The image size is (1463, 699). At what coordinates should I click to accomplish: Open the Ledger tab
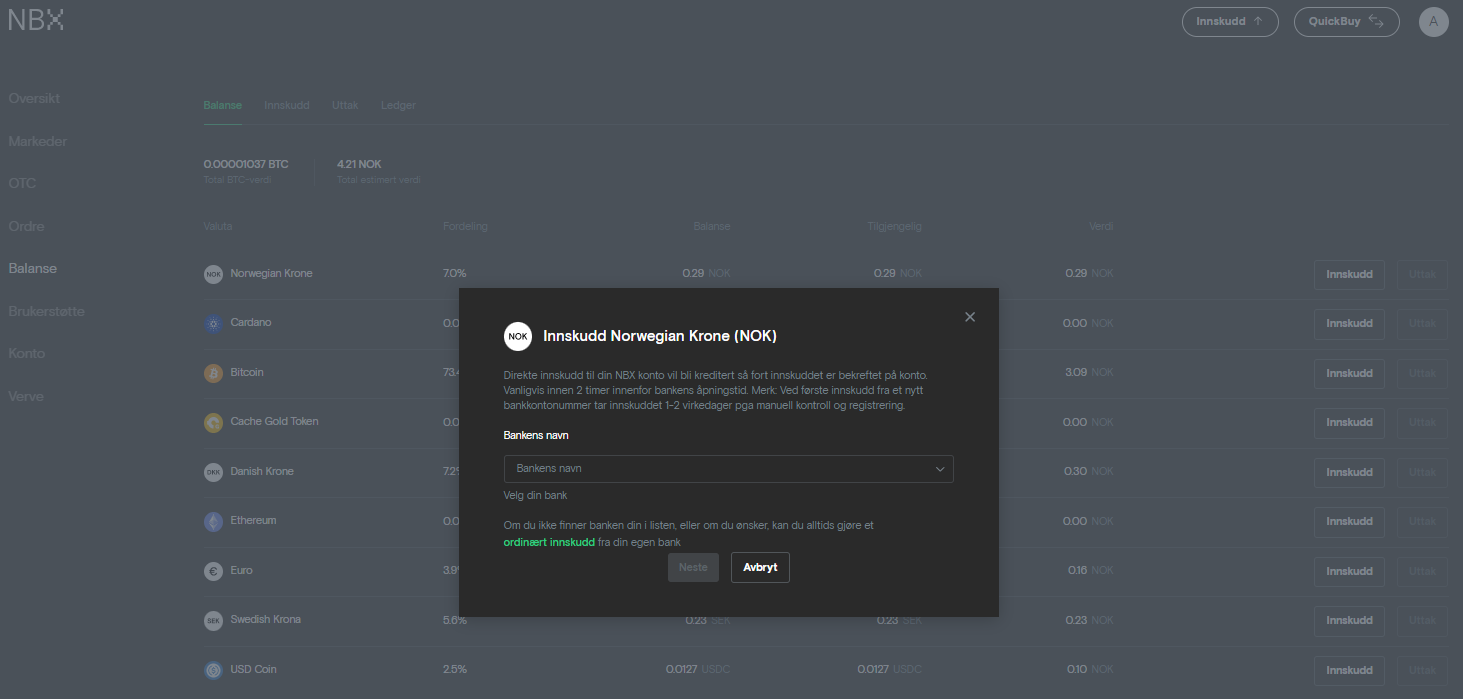click(x=398, y=105)
